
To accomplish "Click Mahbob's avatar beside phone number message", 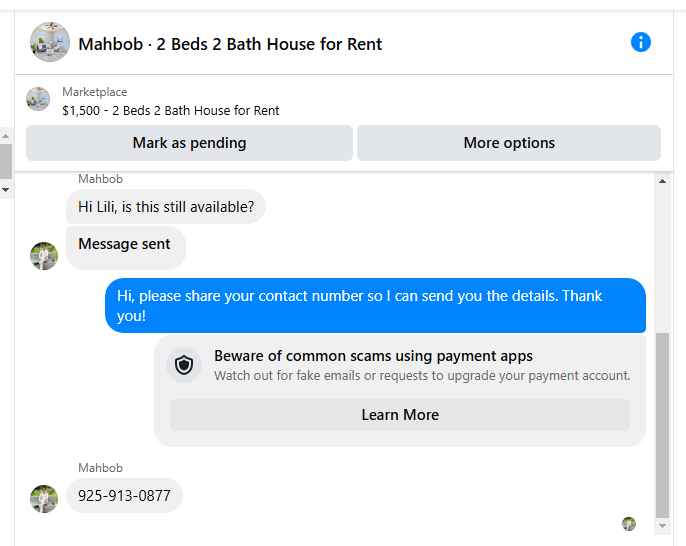I will (x=44, y=499).
